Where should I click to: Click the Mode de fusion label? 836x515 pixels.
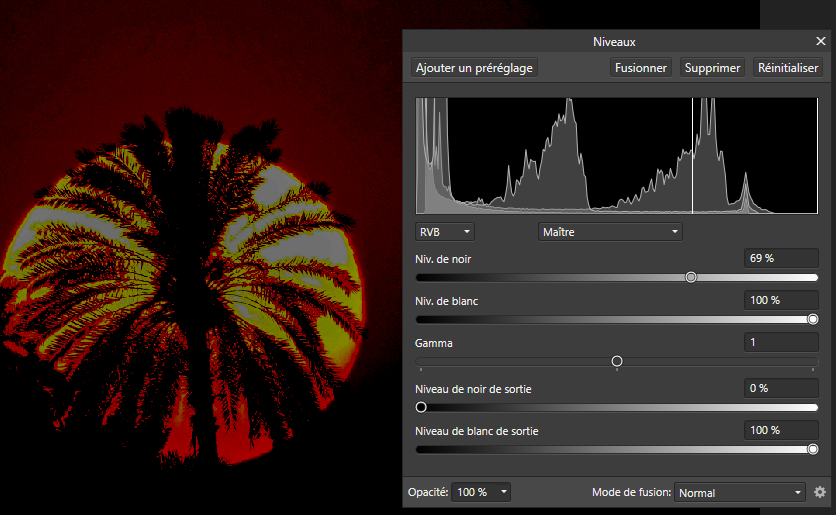coord(631,492)
